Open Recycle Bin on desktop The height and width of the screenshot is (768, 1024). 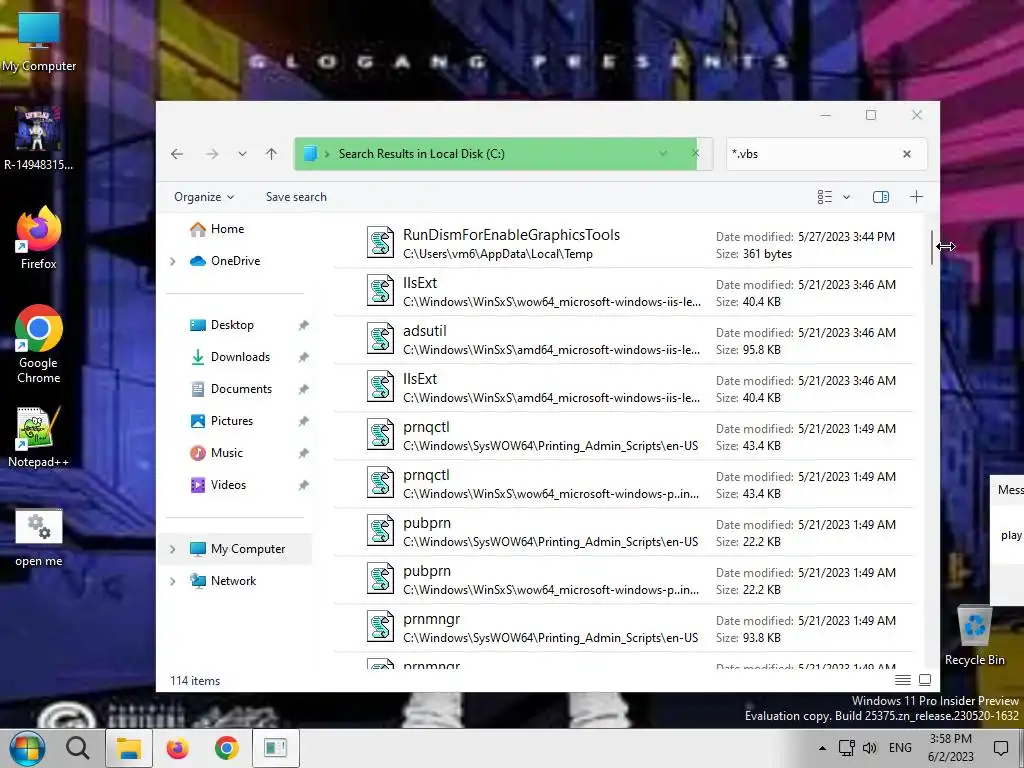pos(974,635)
